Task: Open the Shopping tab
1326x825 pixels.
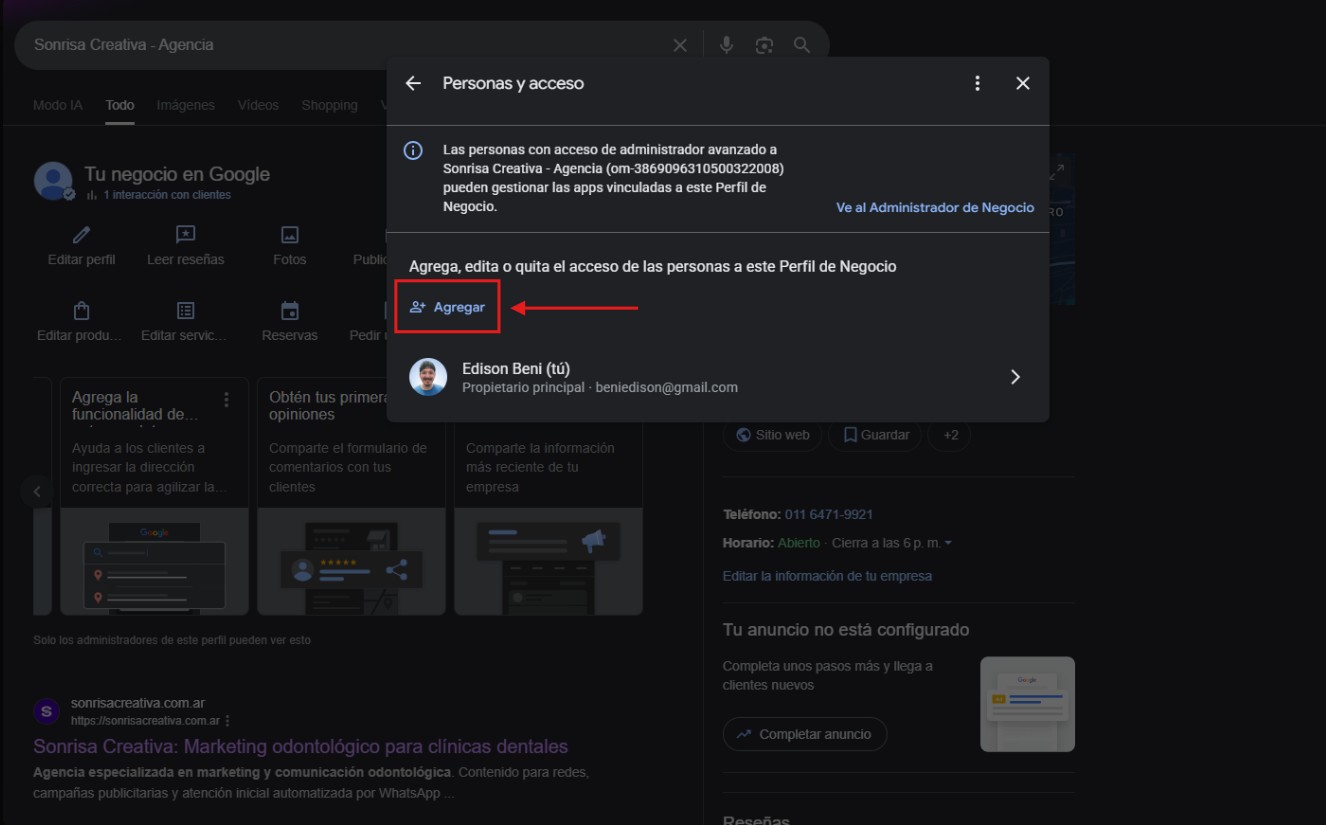Action: pos(330,105)
